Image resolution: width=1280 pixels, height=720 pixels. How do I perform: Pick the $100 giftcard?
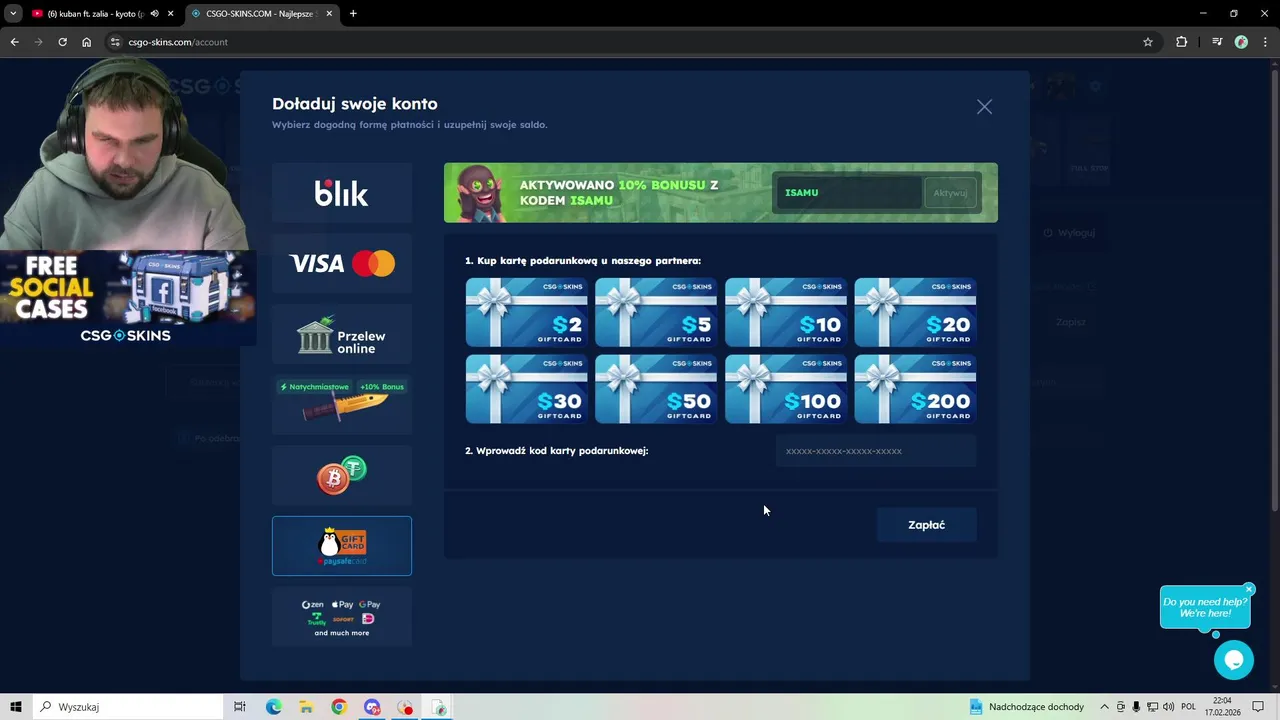click(786, 389)
